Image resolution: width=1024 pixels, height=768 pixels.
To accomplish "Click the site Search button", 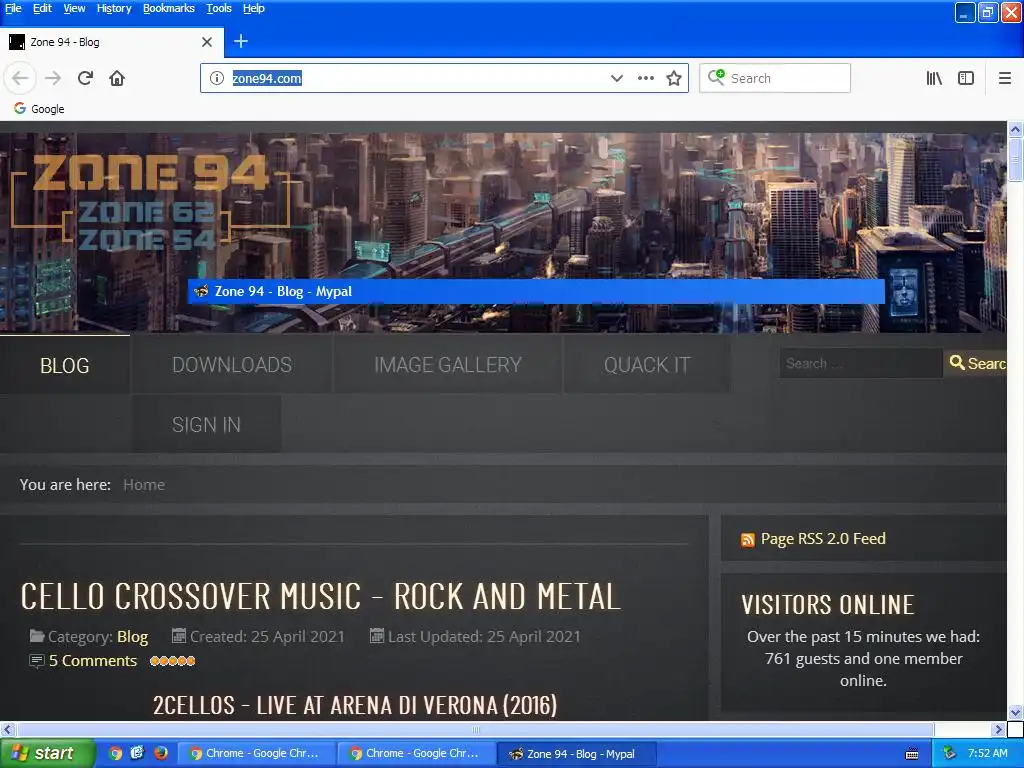I will (976, 363).
